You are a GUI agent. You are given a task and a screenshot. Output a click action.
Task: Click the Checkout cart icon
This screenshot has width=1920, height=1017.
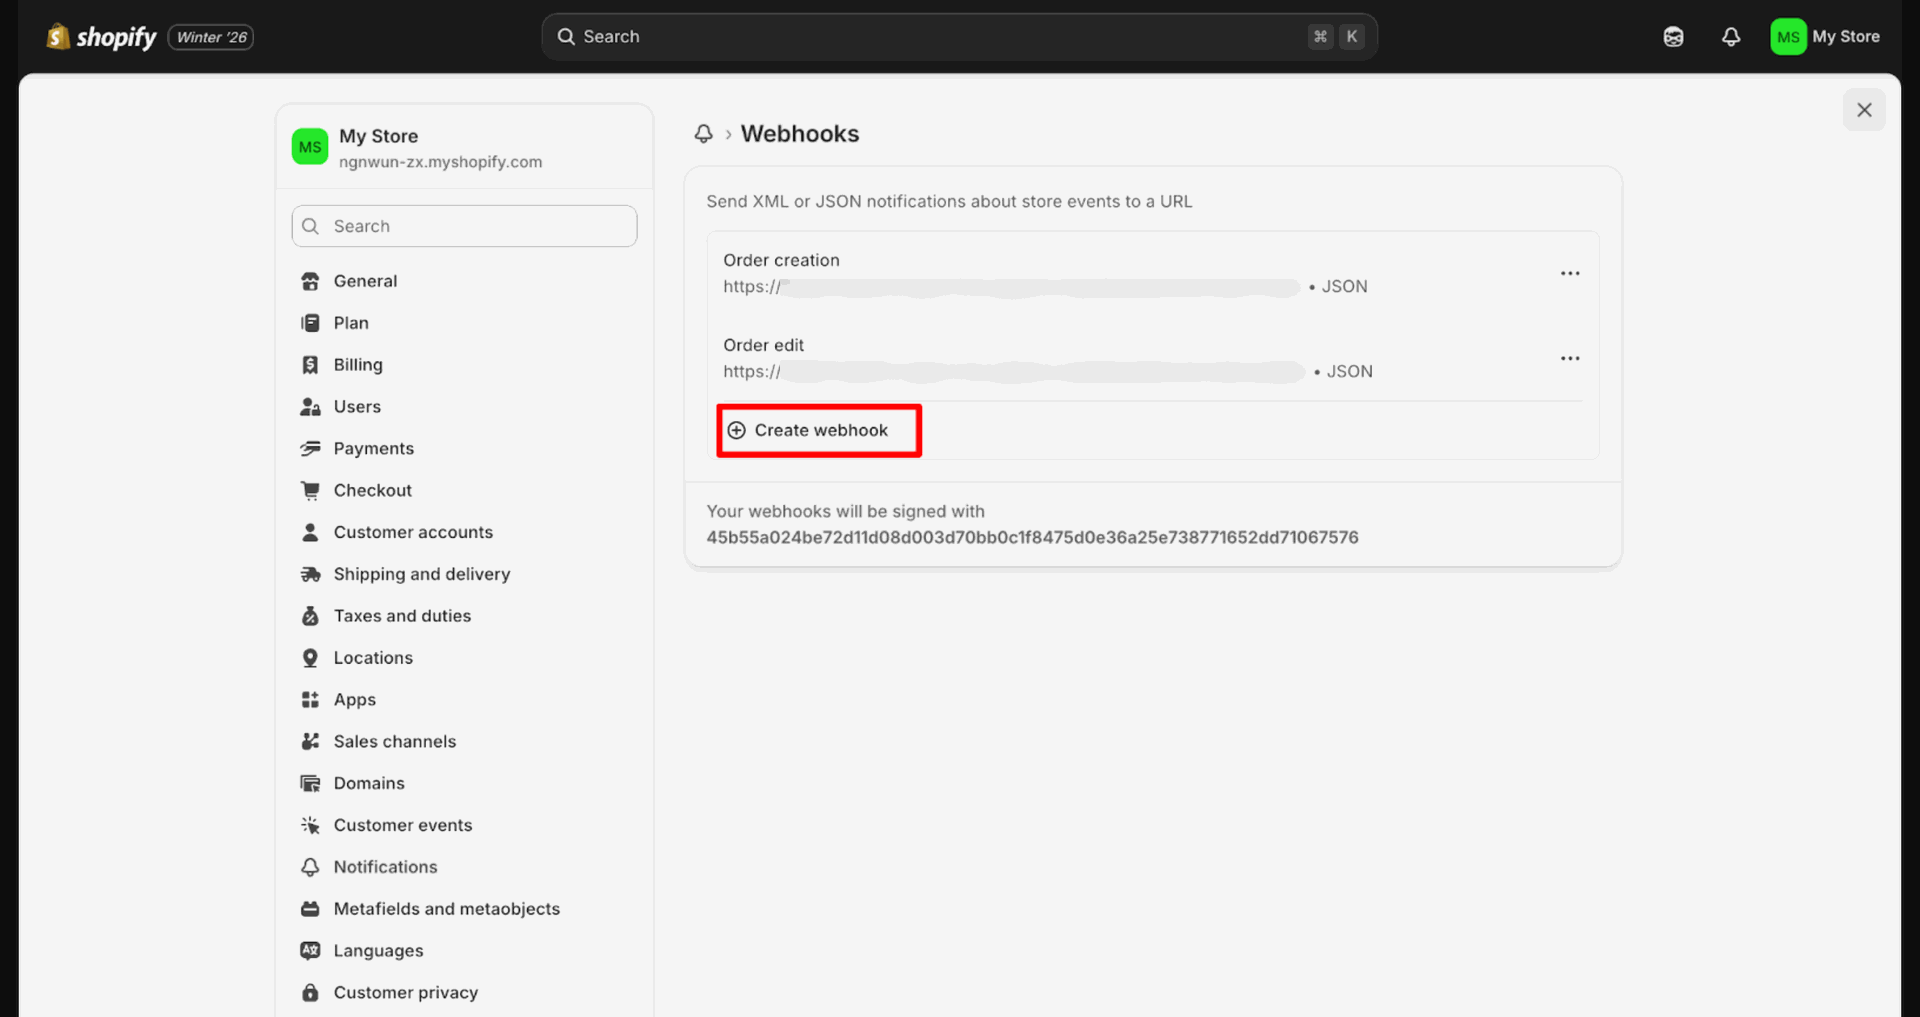tap(310, 491)
